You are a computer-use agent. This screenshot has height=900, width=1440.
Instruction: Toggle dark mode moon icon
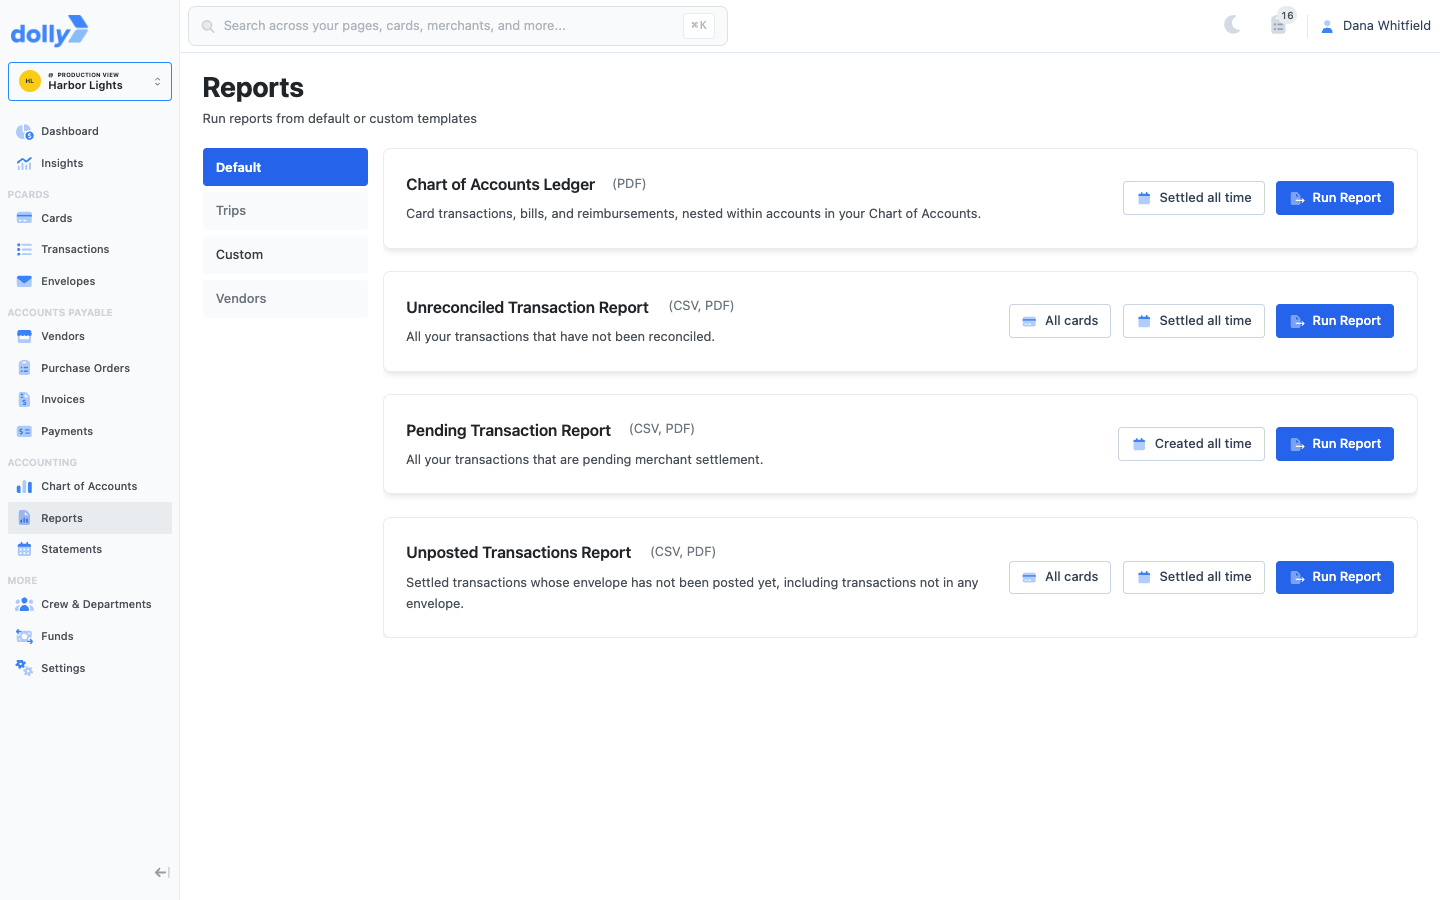[1232, 25]
